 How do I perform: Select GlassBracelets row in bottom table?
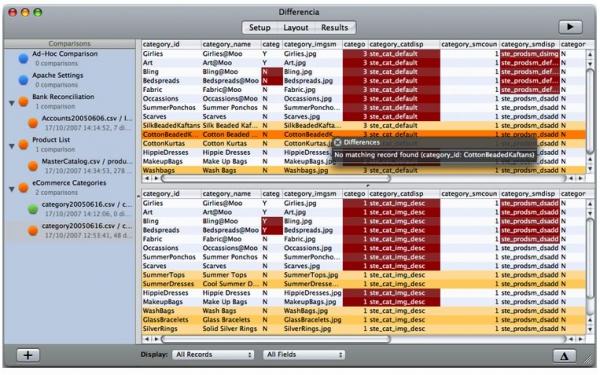(x=363, y=320)
